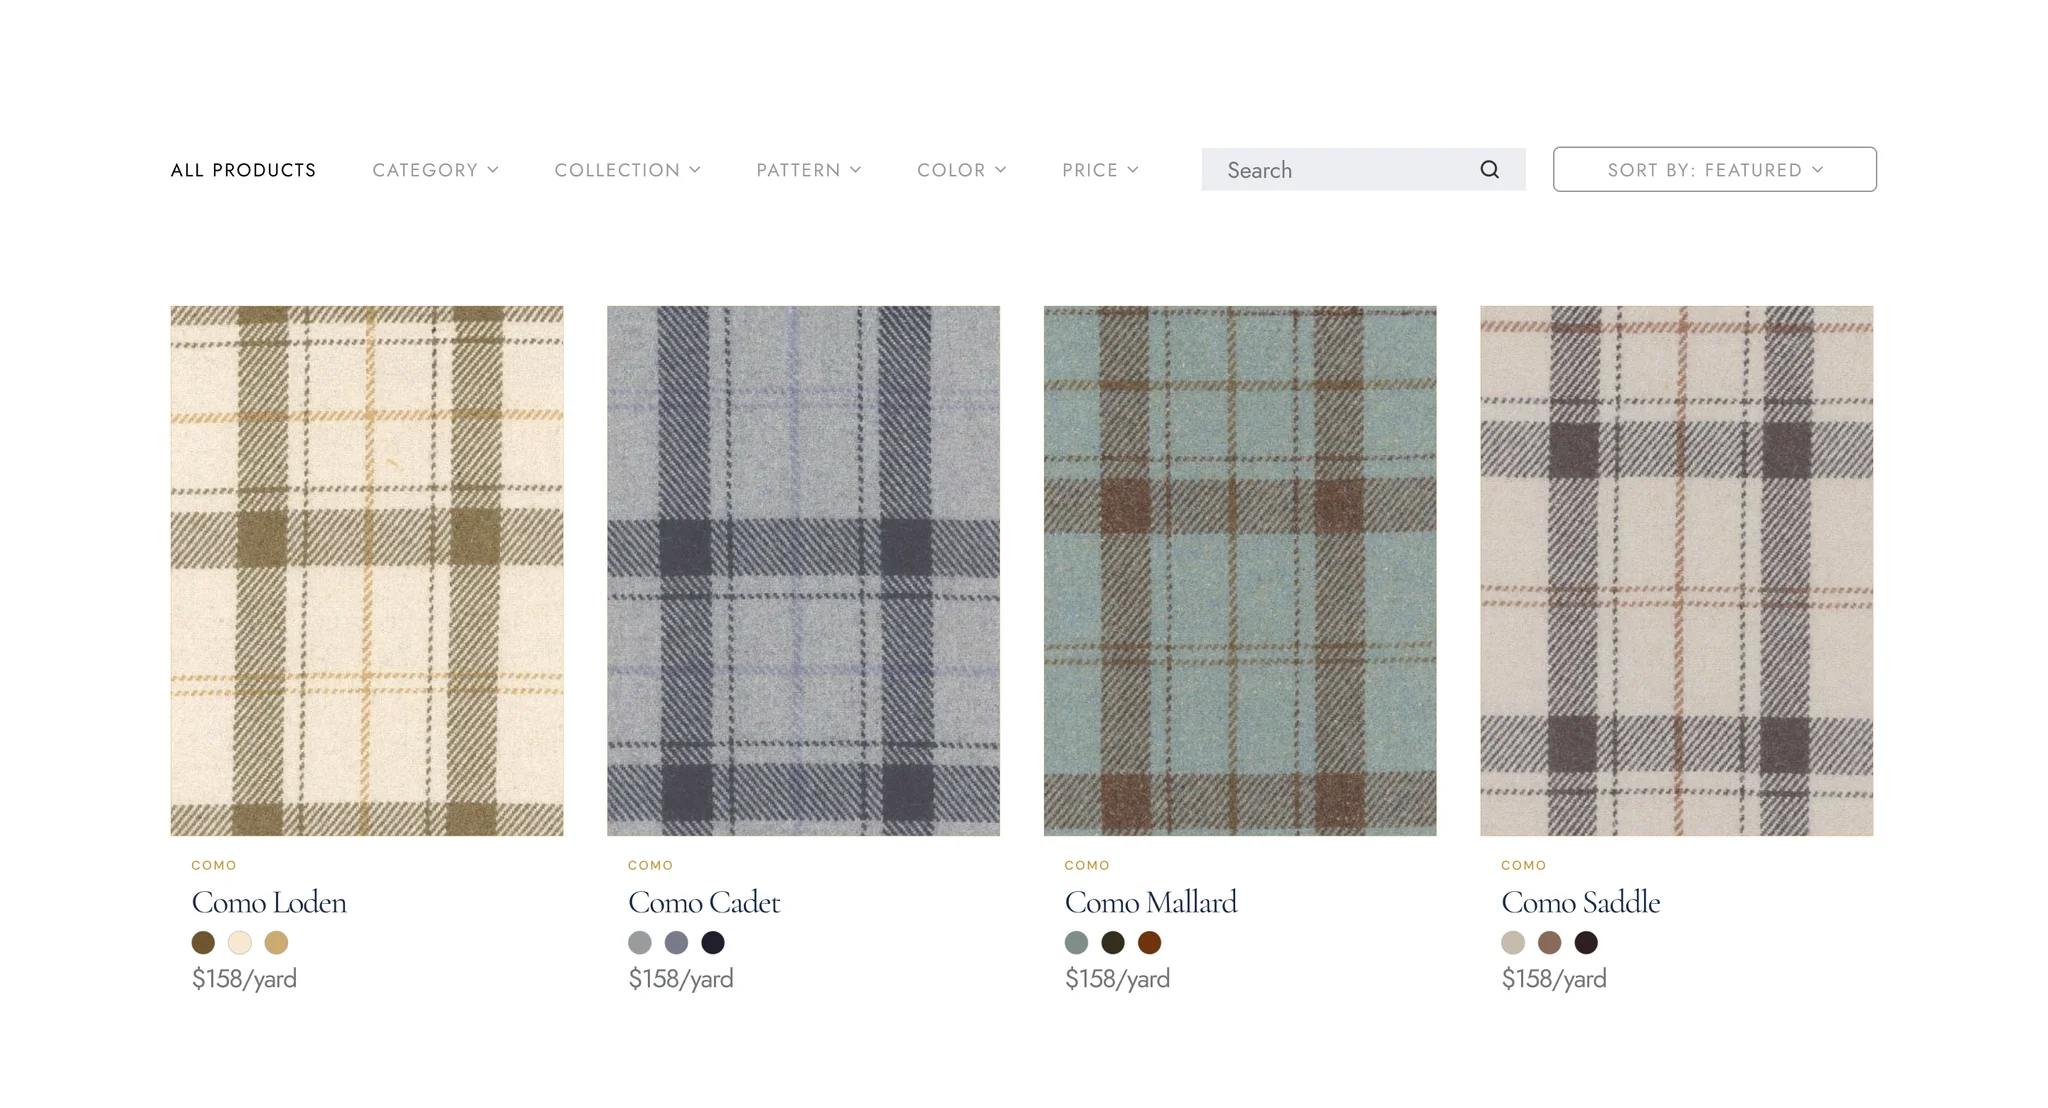Open the Como Cadet product link
Viewport: 2048px width, 1108px height.
[x=704, y=902]
